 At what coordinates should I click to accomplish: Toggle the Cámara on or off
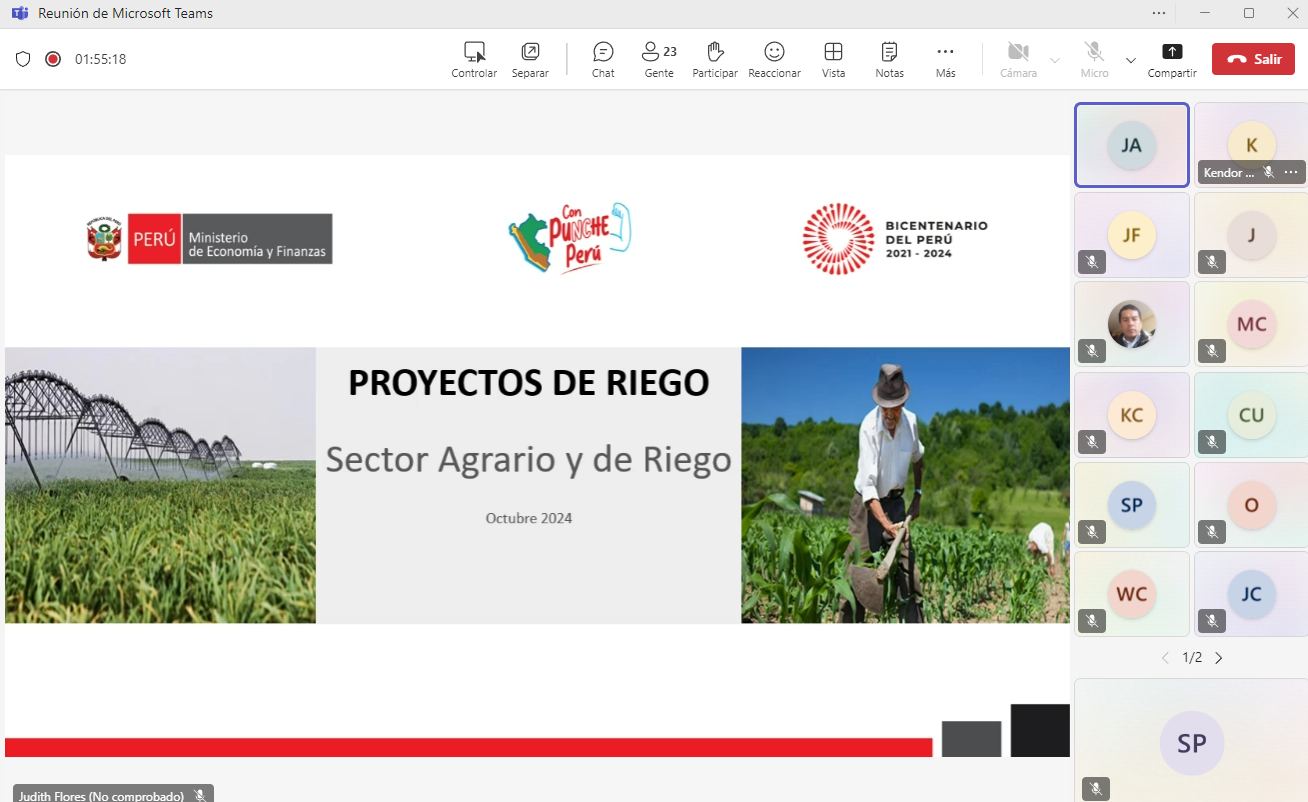[x=1018, y=59]
